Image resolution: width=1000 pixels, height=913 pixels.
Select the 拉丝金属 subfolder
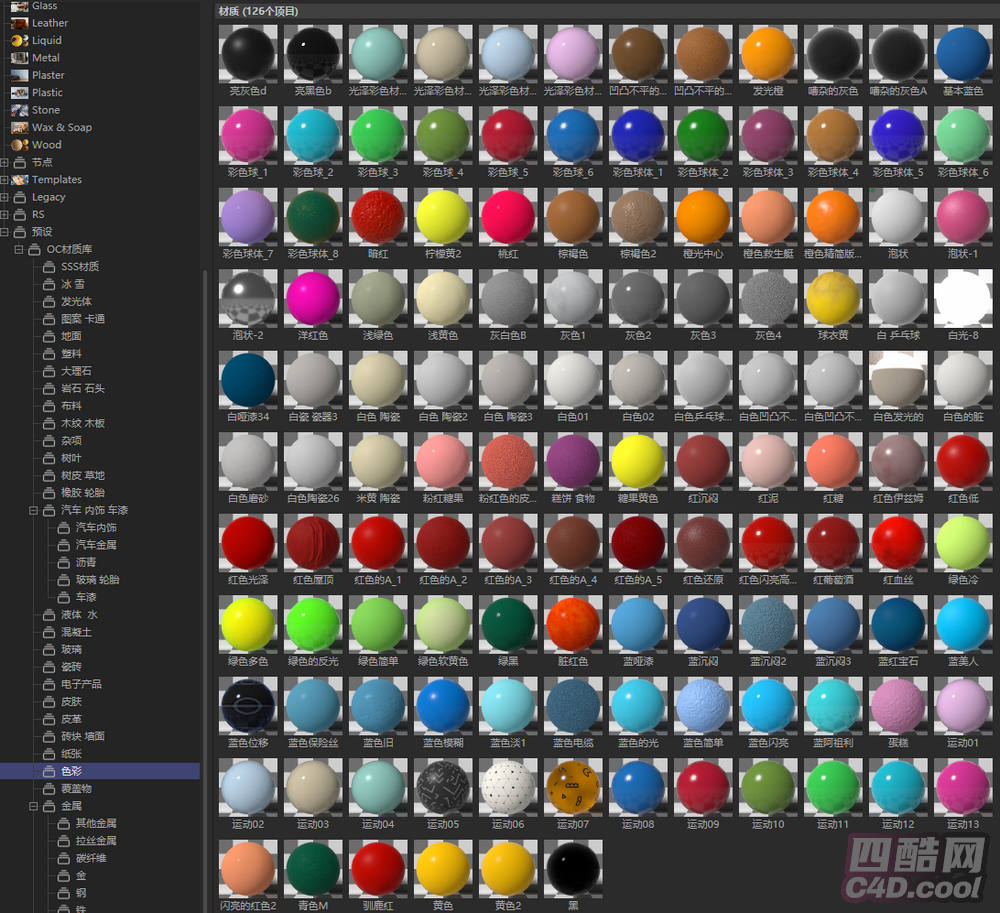pyautogui.click(x=96, y=841)
